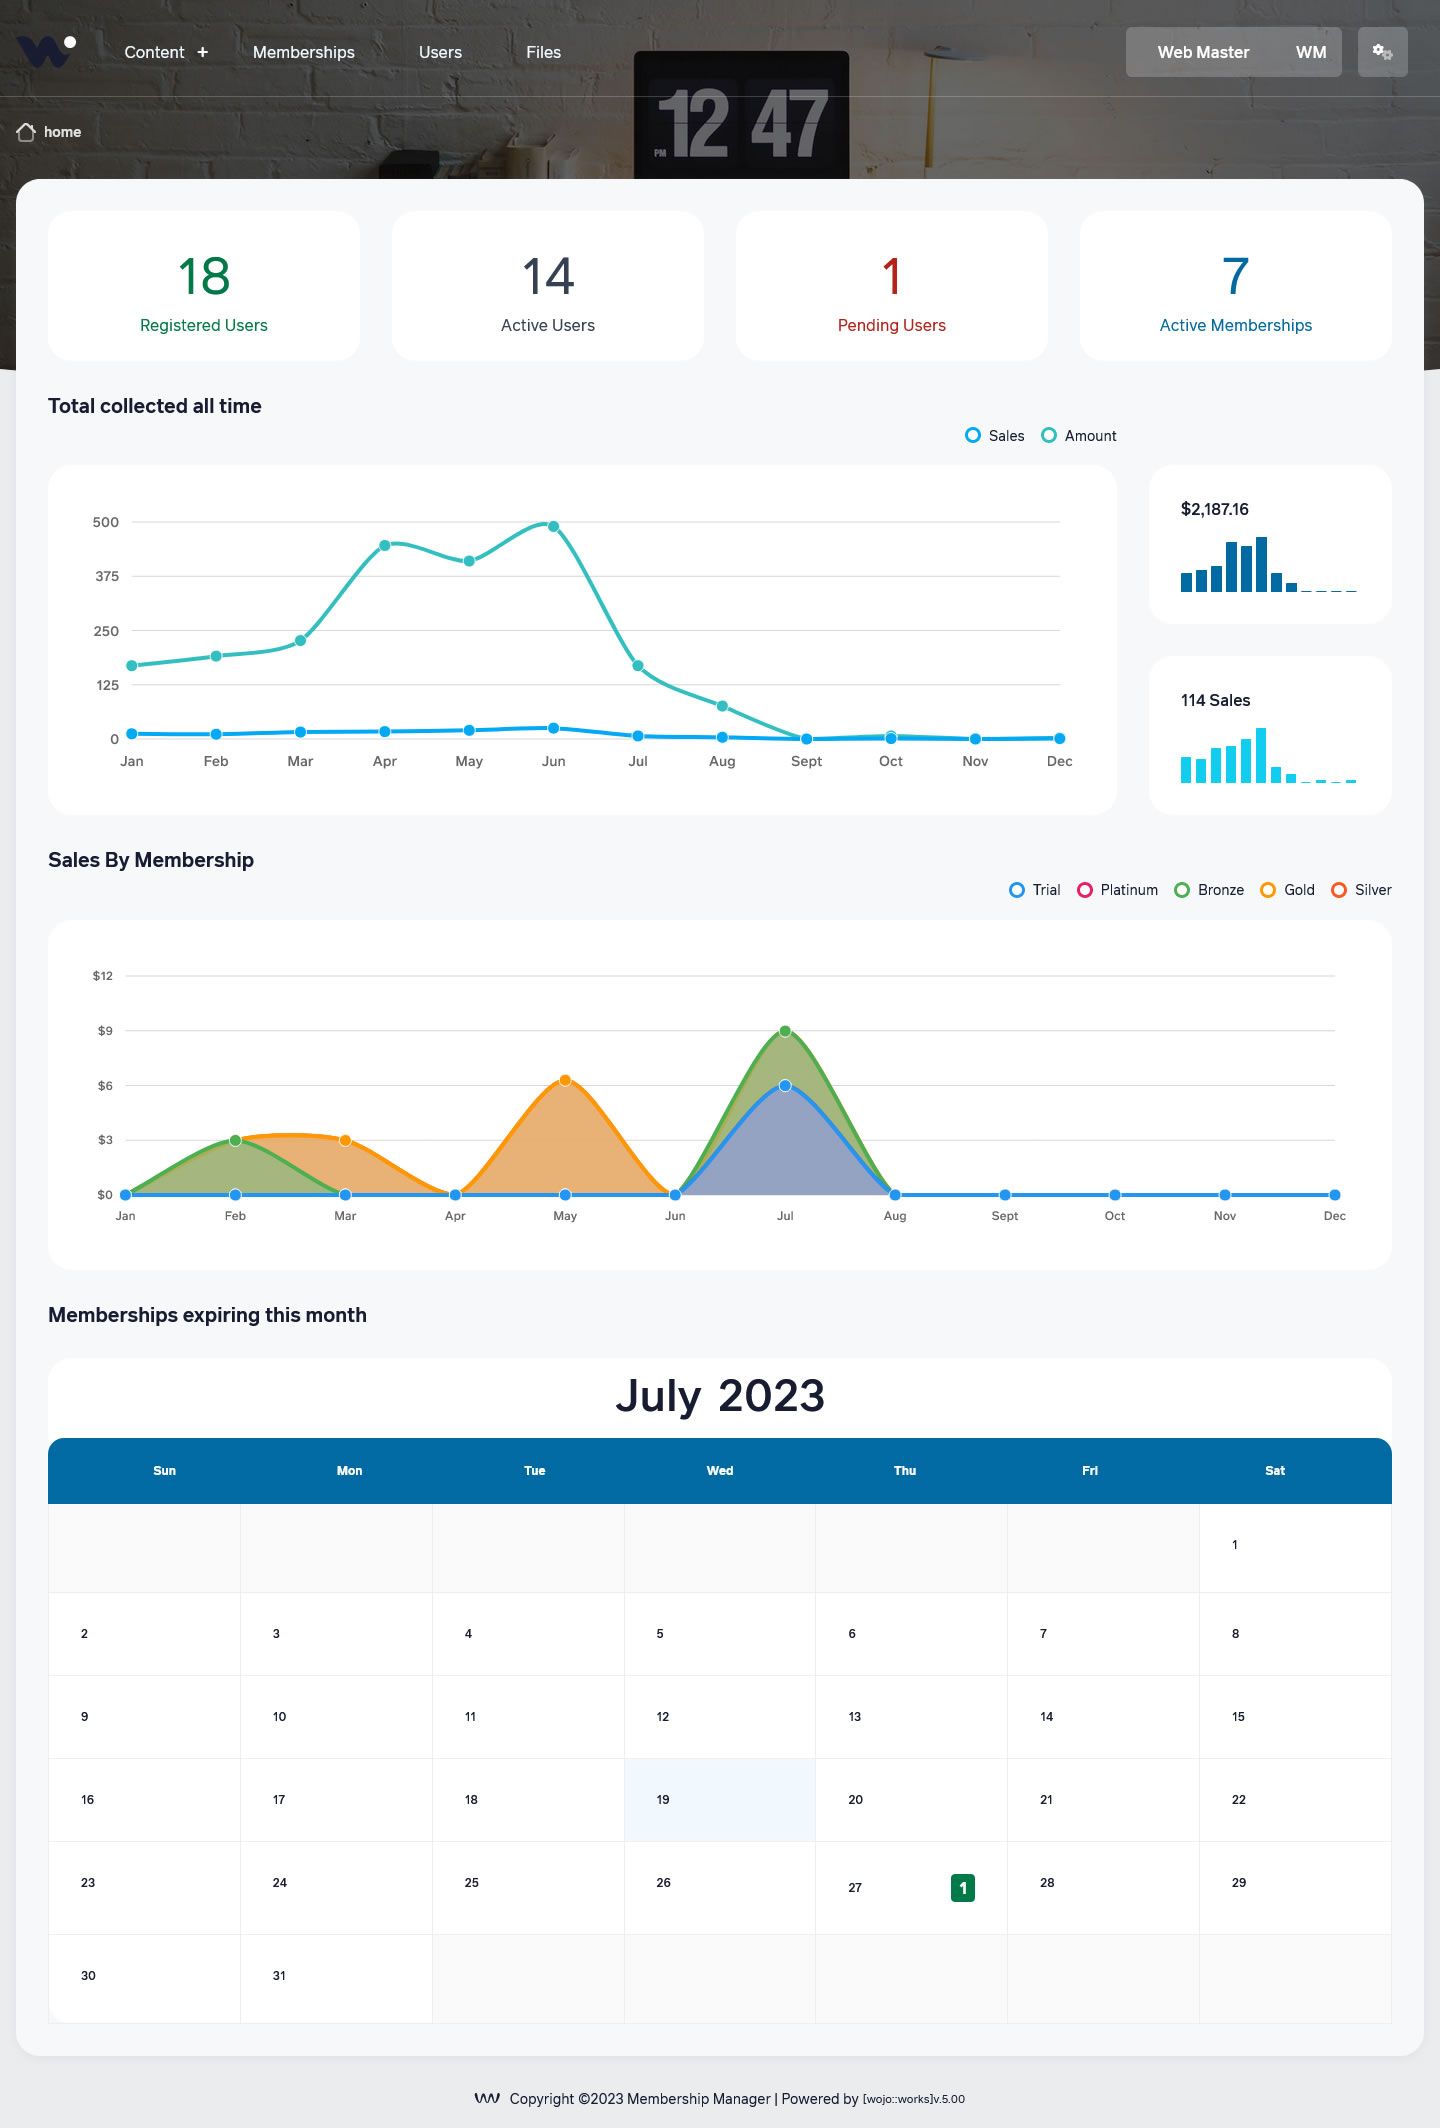
Task: Toggle the Sales series in legend
Action: (x=995, y=436)
